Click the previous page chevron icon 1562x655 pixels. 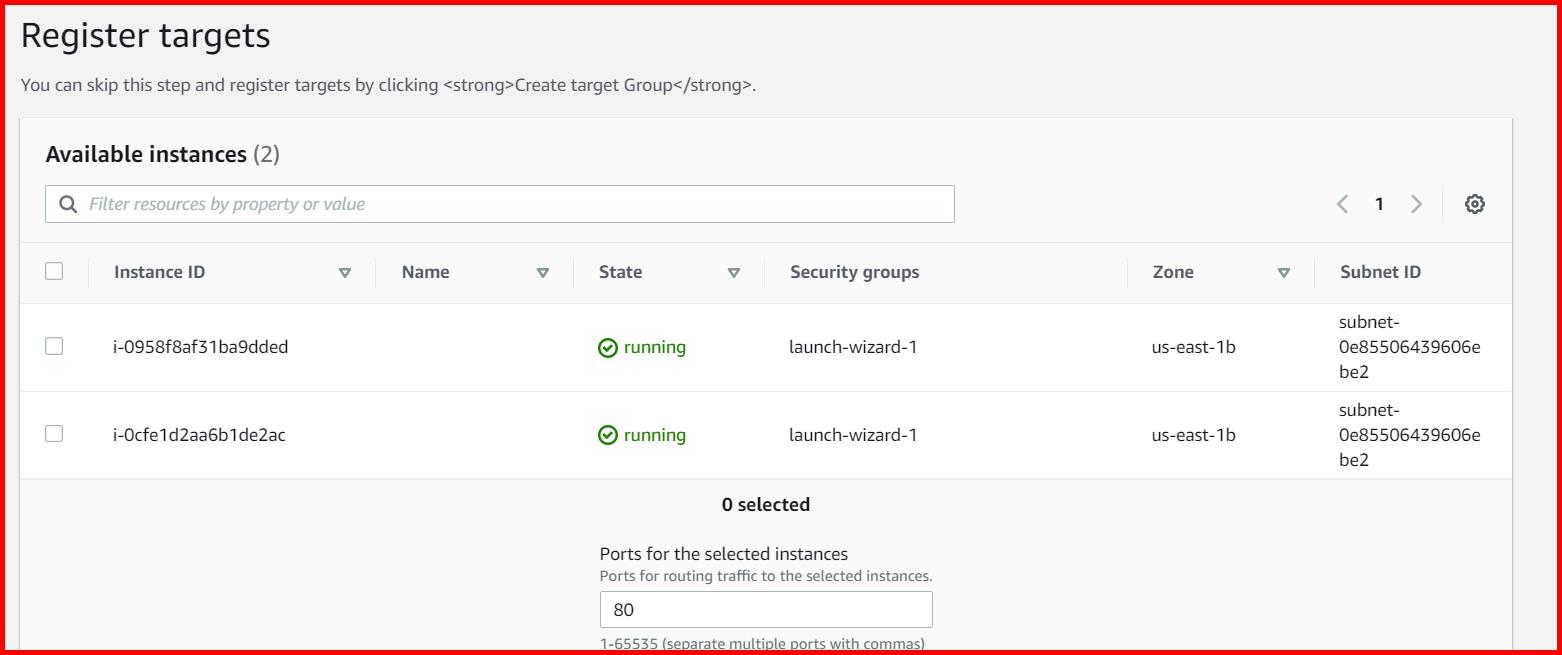tap(1342, 203)
